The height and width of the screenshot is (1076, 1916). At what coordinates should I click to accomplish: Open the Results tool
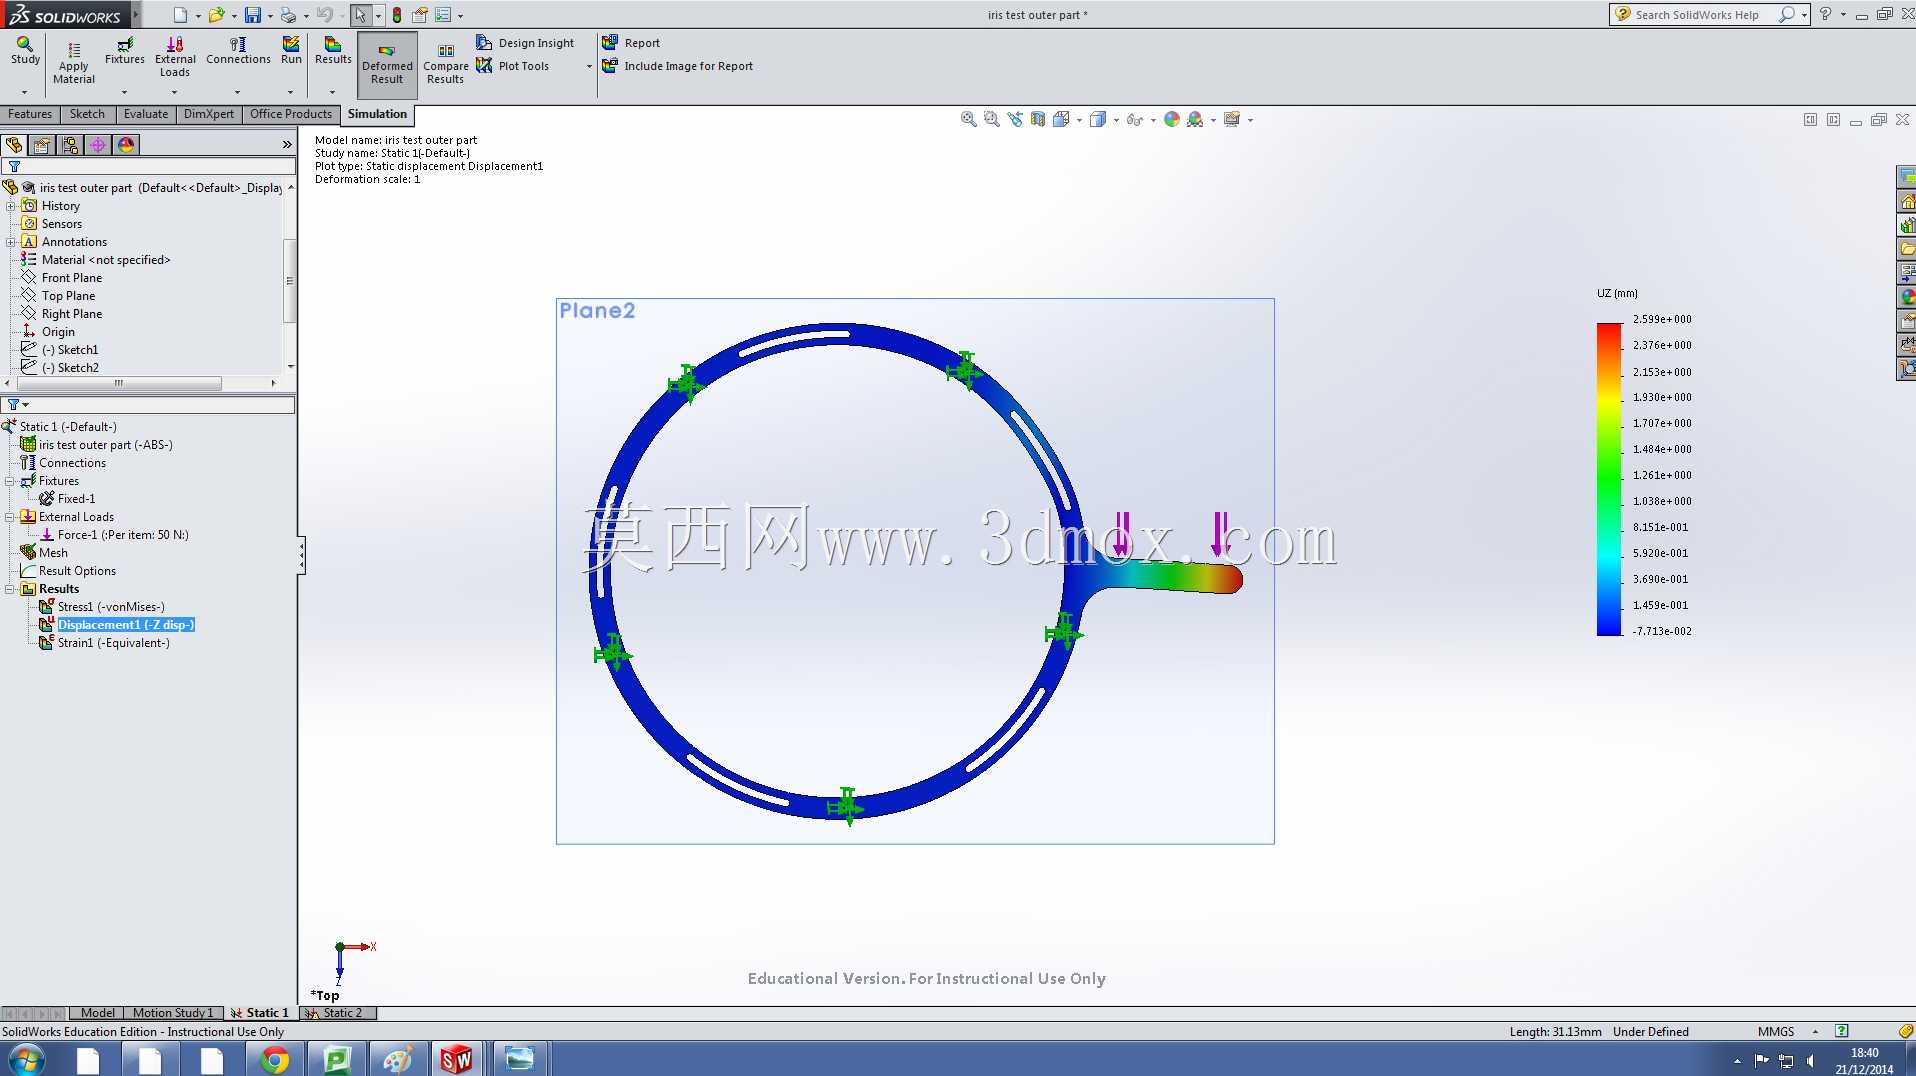click(333, 51)
